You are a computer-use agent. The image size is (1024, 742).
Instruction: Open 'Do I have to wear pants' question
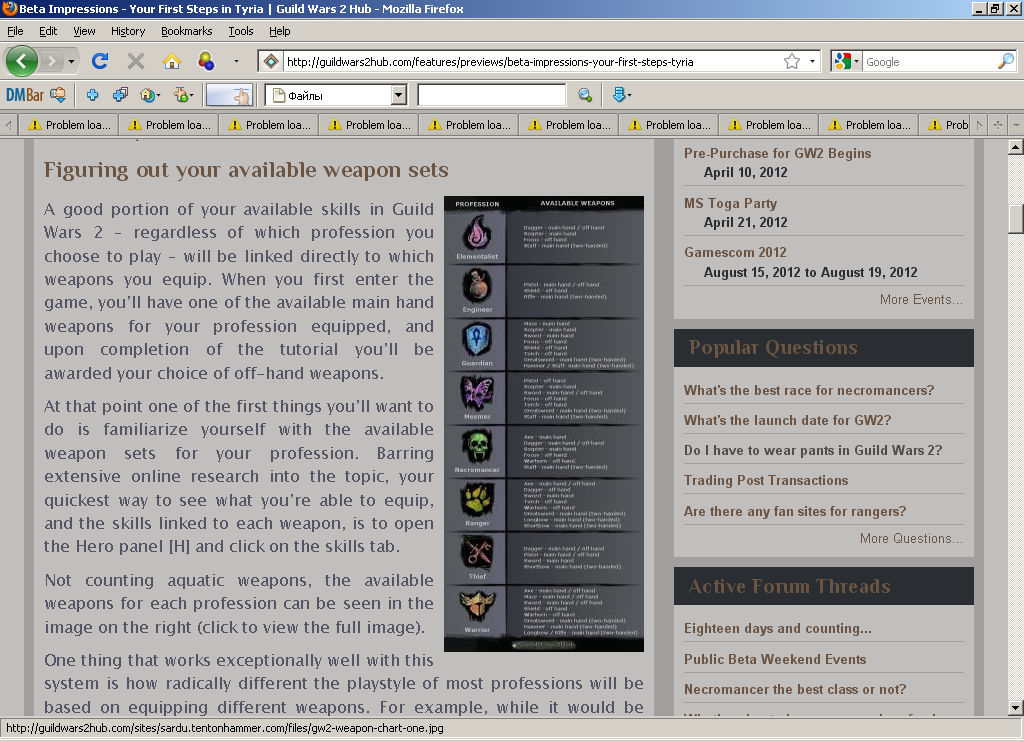(813, 451)
